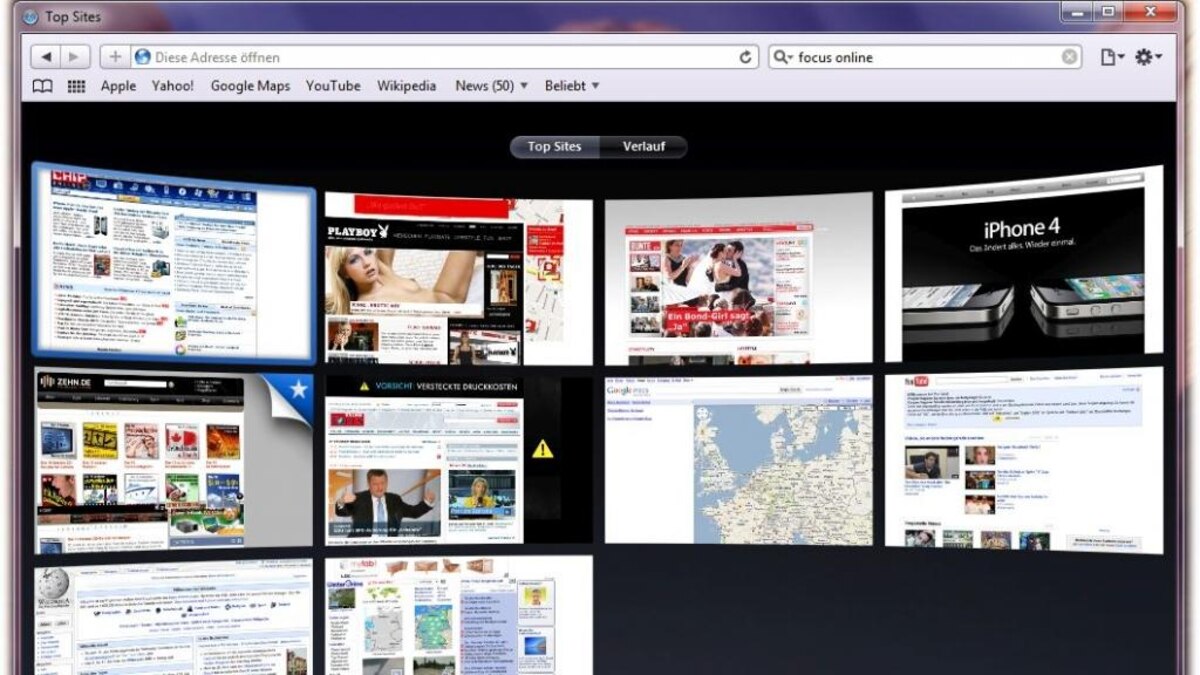1200x675 pixels.
Task: Open the Google Maps thumbnail
Action: (738, 460)
